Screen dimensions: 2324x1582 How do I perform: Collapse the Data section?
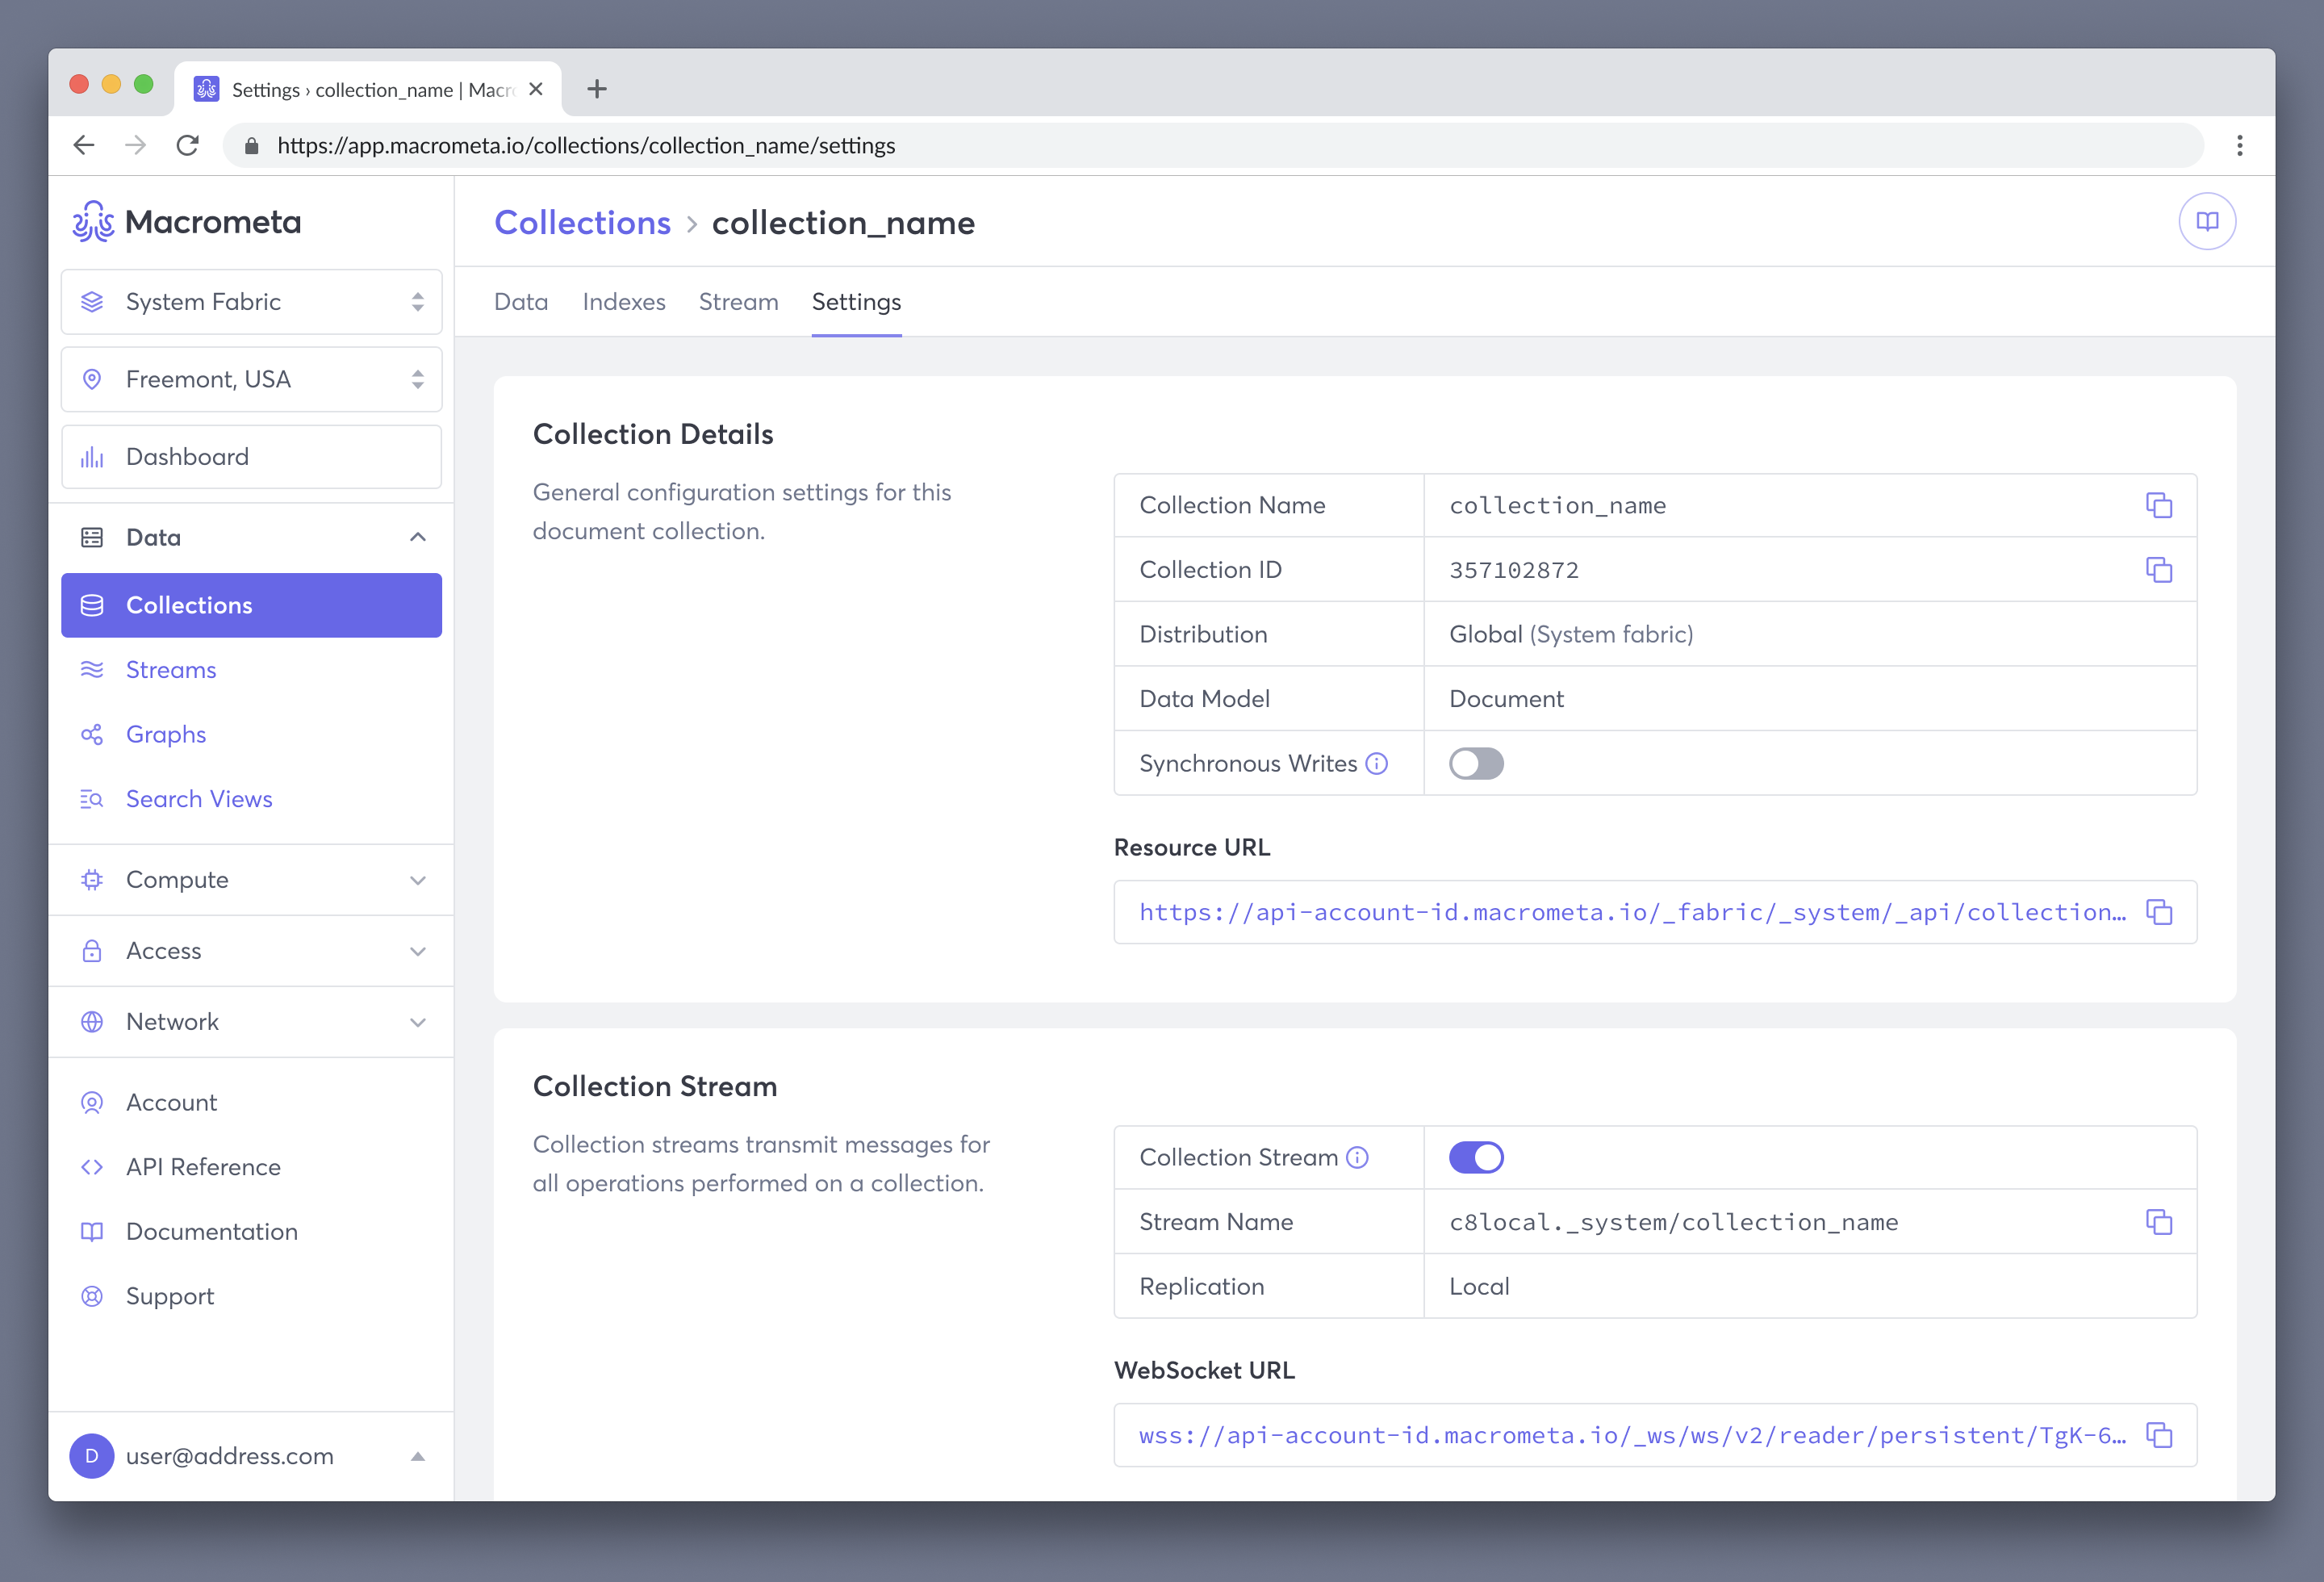coord(251,538)
